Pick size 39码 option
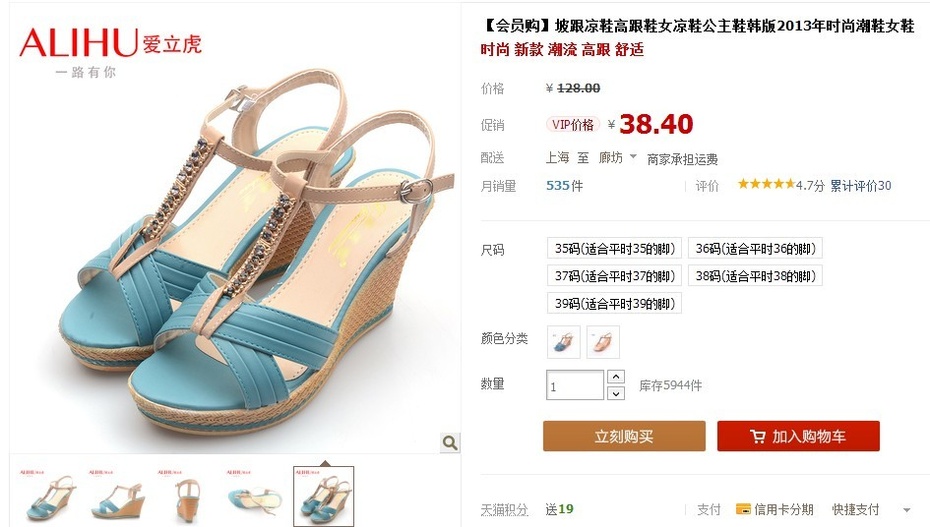This screenshot has height=527, width=930. [x=614, y=304]
